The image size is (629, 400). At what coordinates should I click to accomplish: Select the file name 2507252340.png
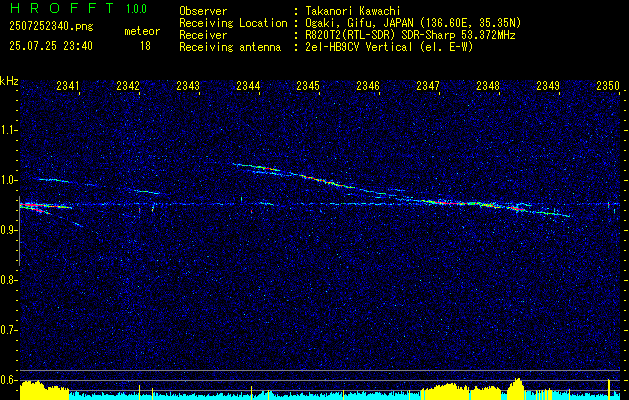click(51, 27)
